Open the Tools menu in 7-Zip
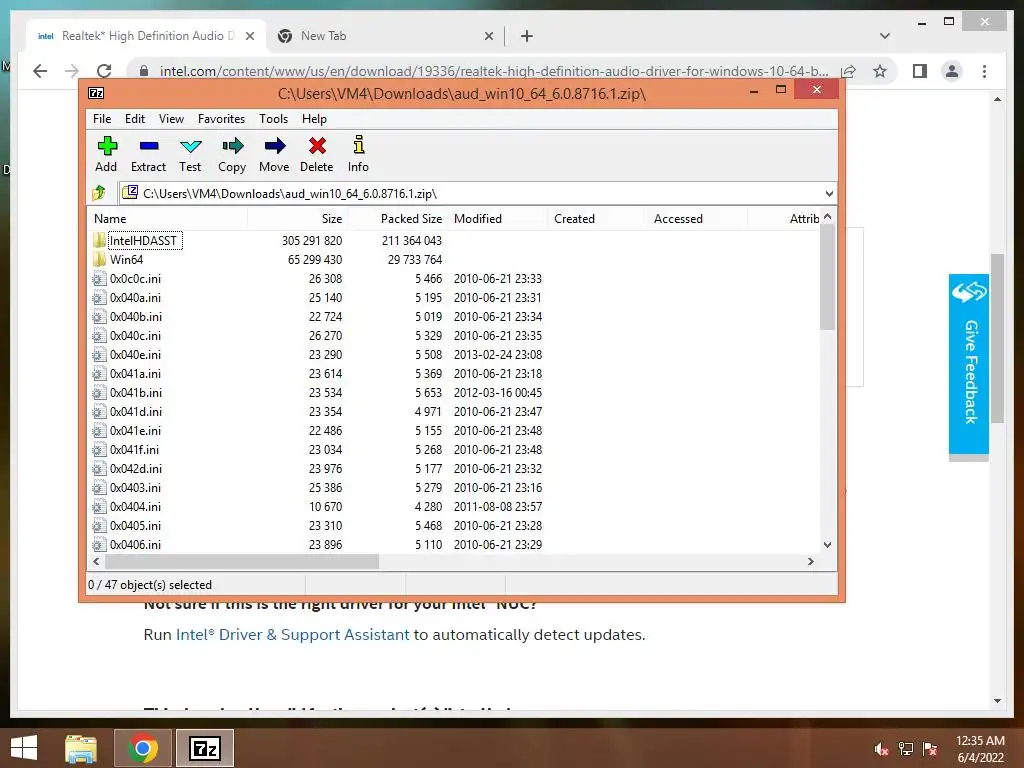Viewport: 1024px width, 768px height. pos(273,119)
